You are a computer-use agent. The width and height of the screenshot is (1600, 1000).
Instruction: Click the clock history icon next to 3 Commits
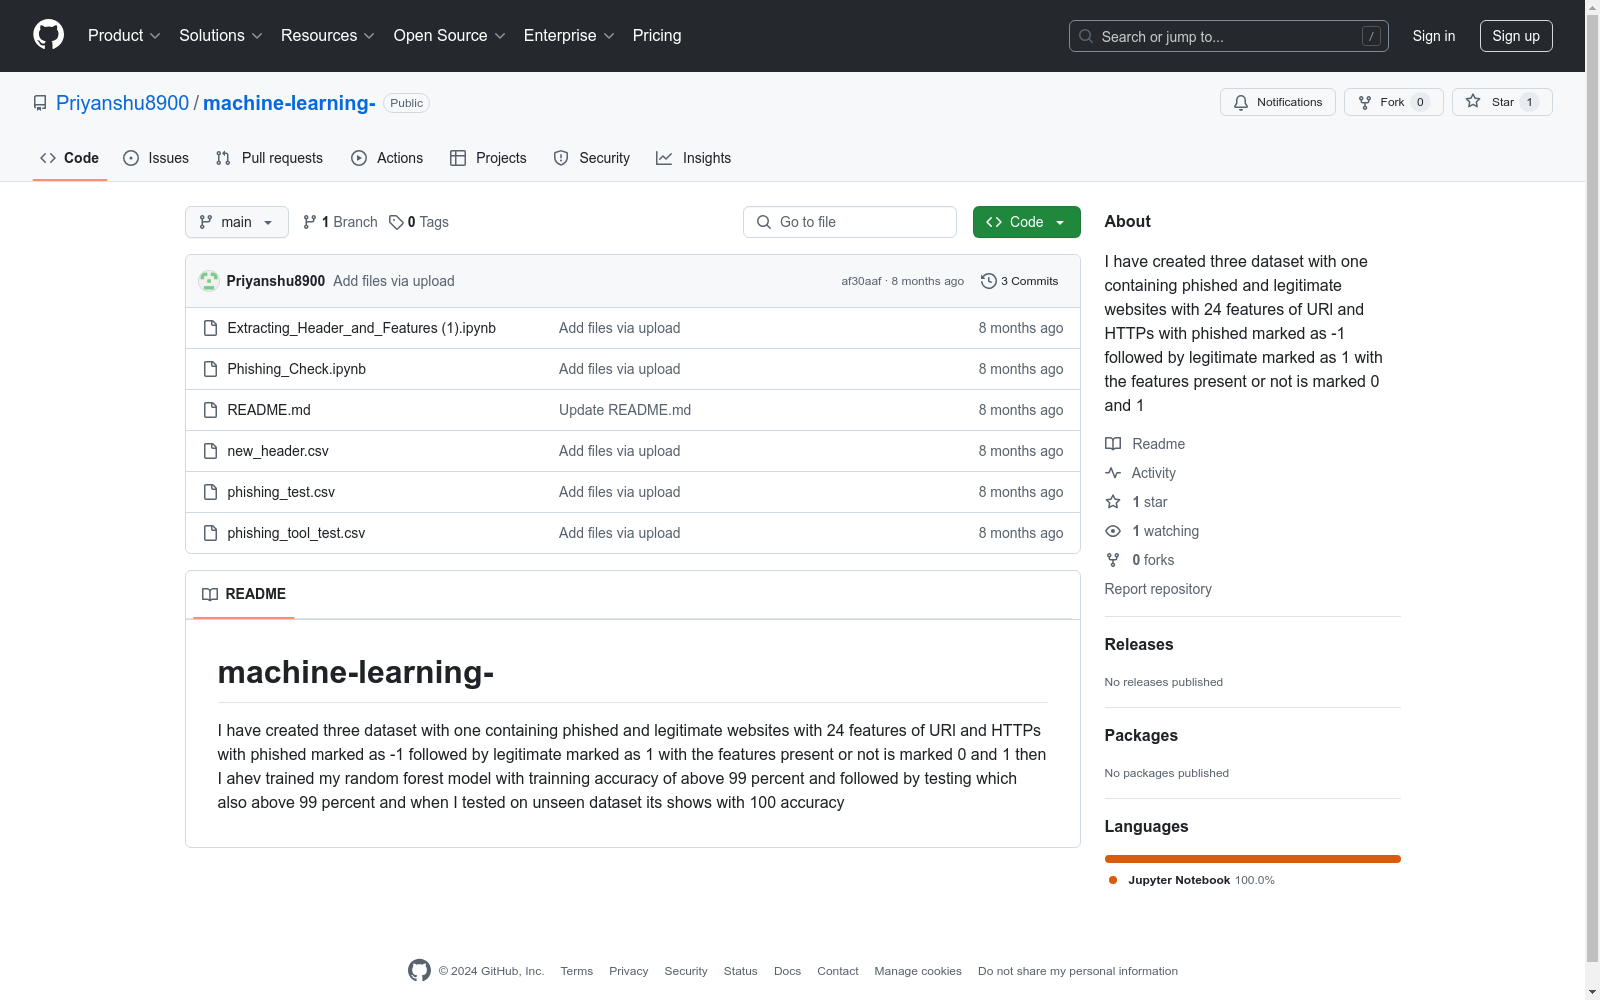click(x=989, y=281)
